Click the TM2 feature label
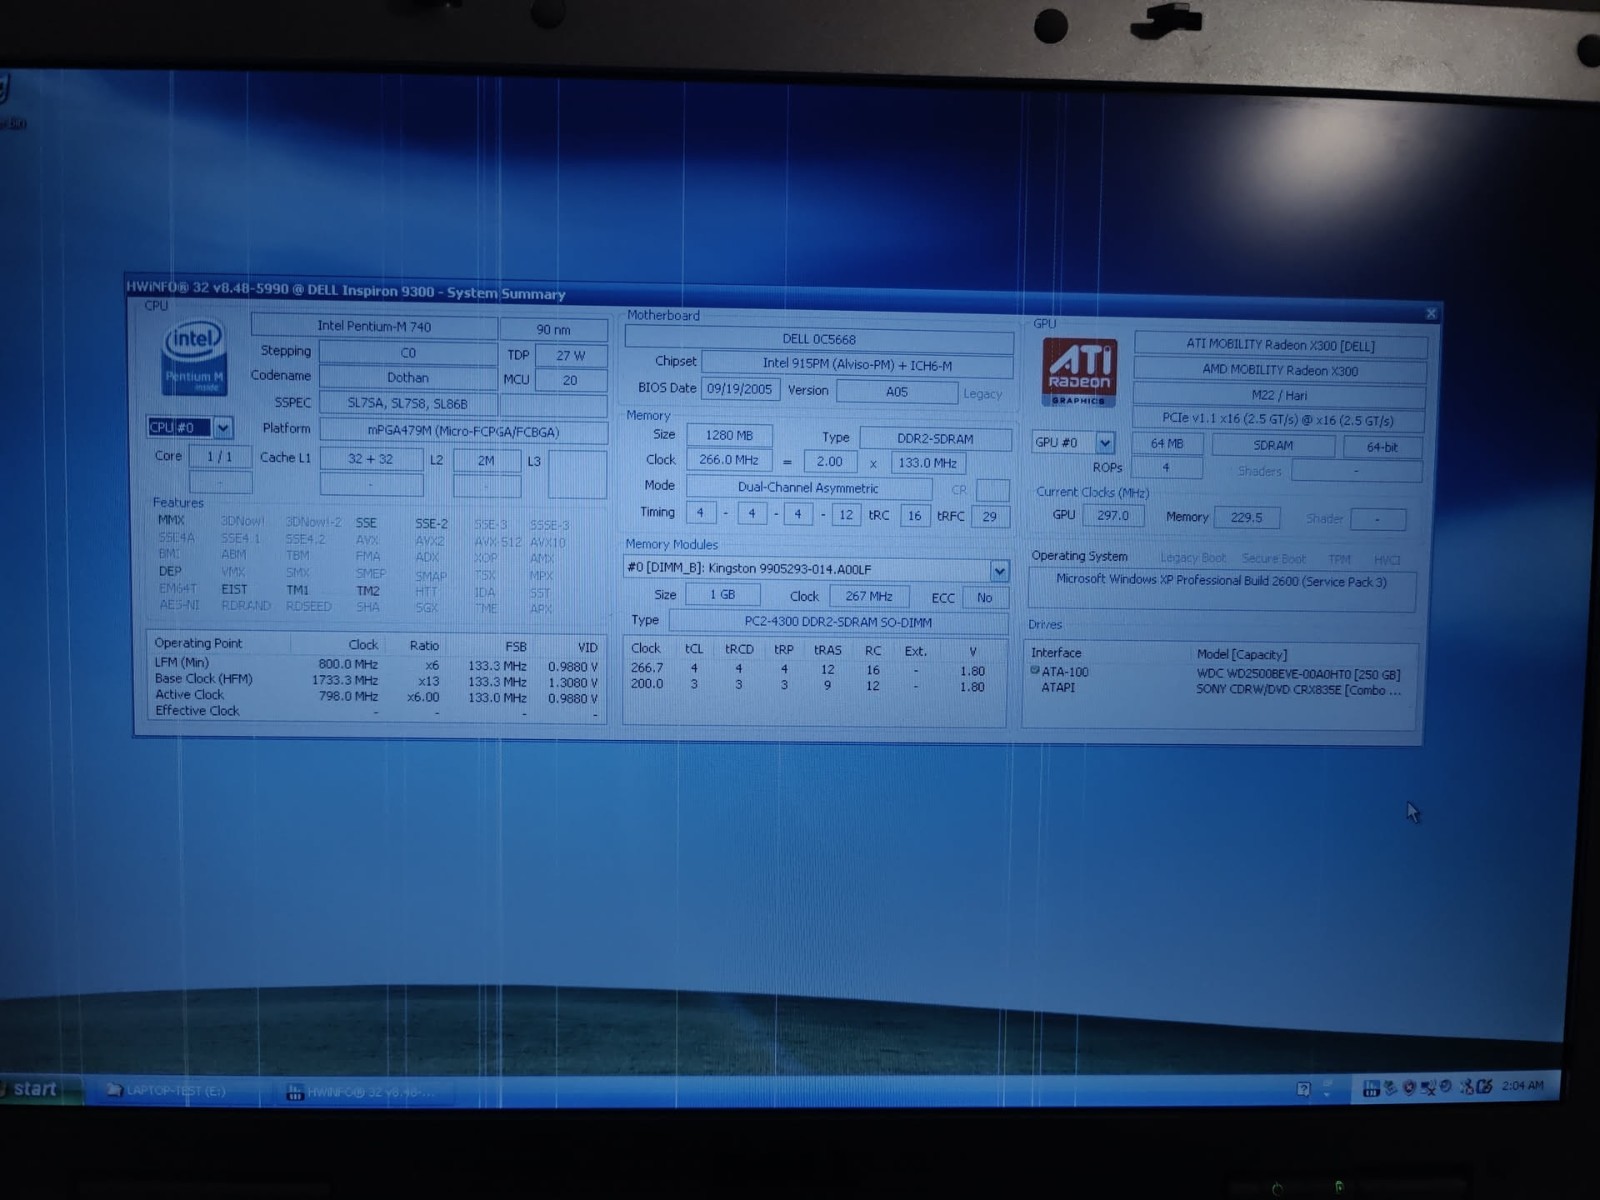This screenshot has width=1600, height=1200. 367,591
